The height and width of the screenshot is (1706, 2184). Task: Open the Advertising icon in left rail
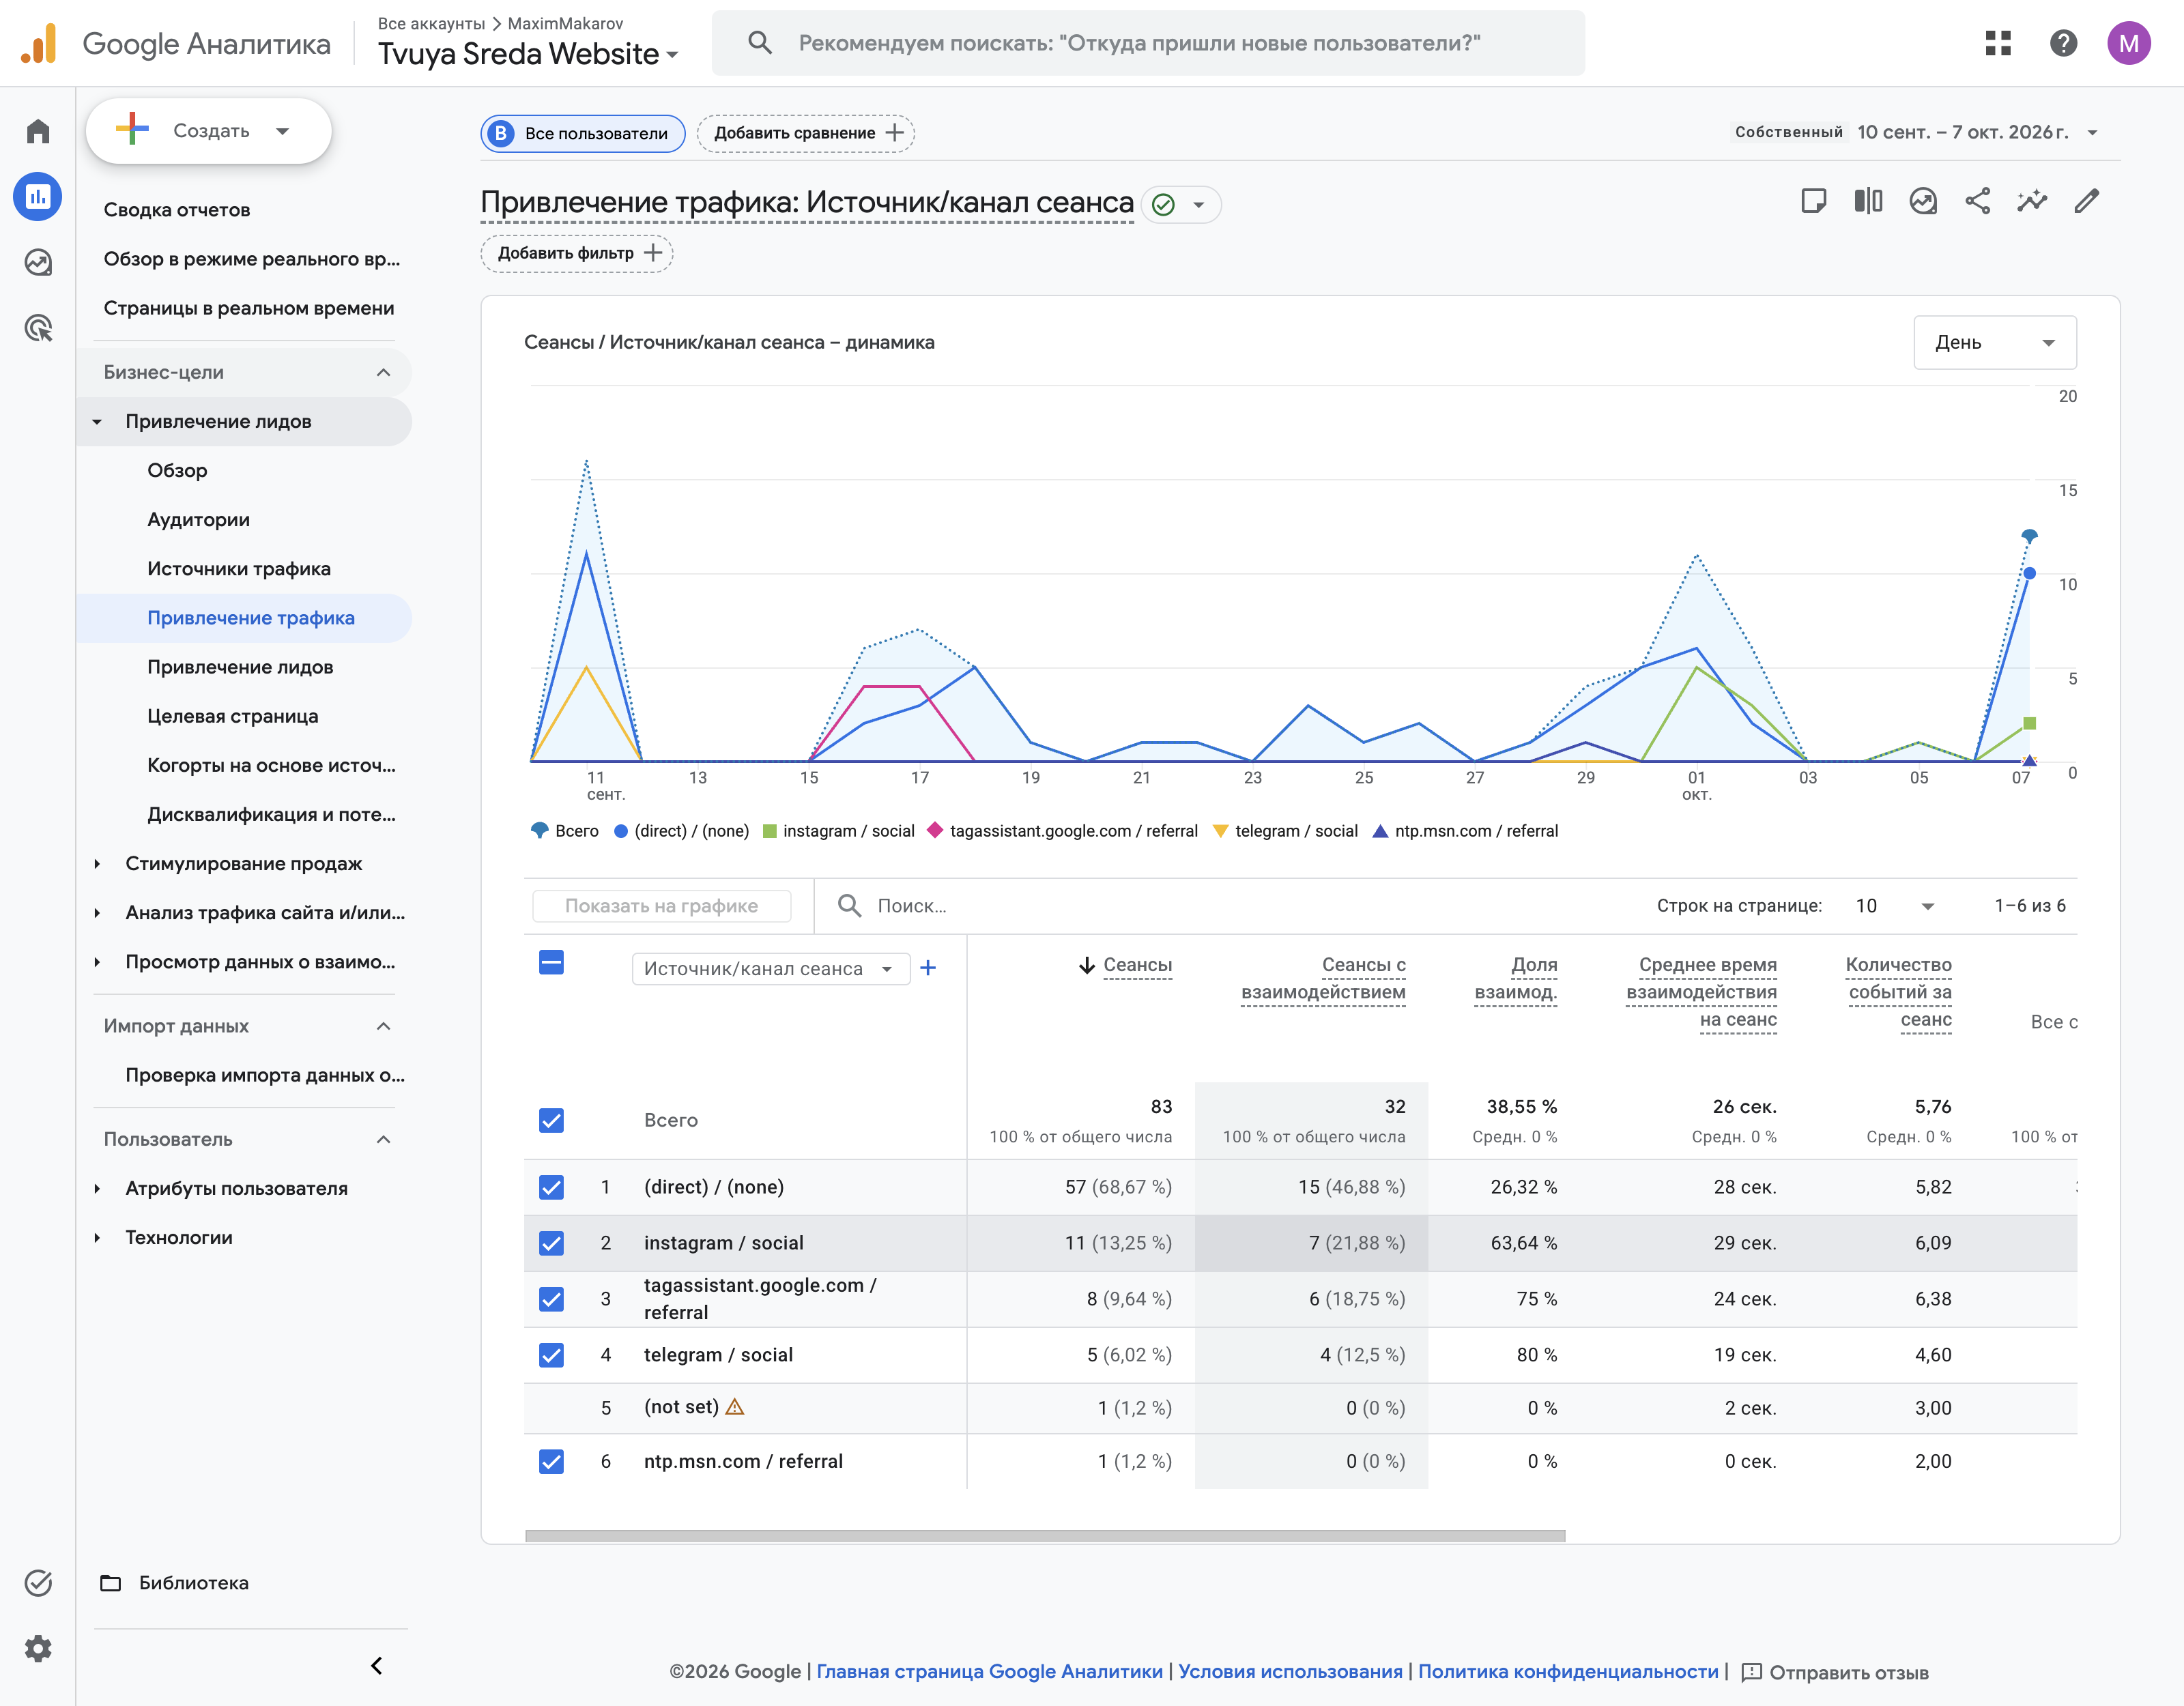38,327
